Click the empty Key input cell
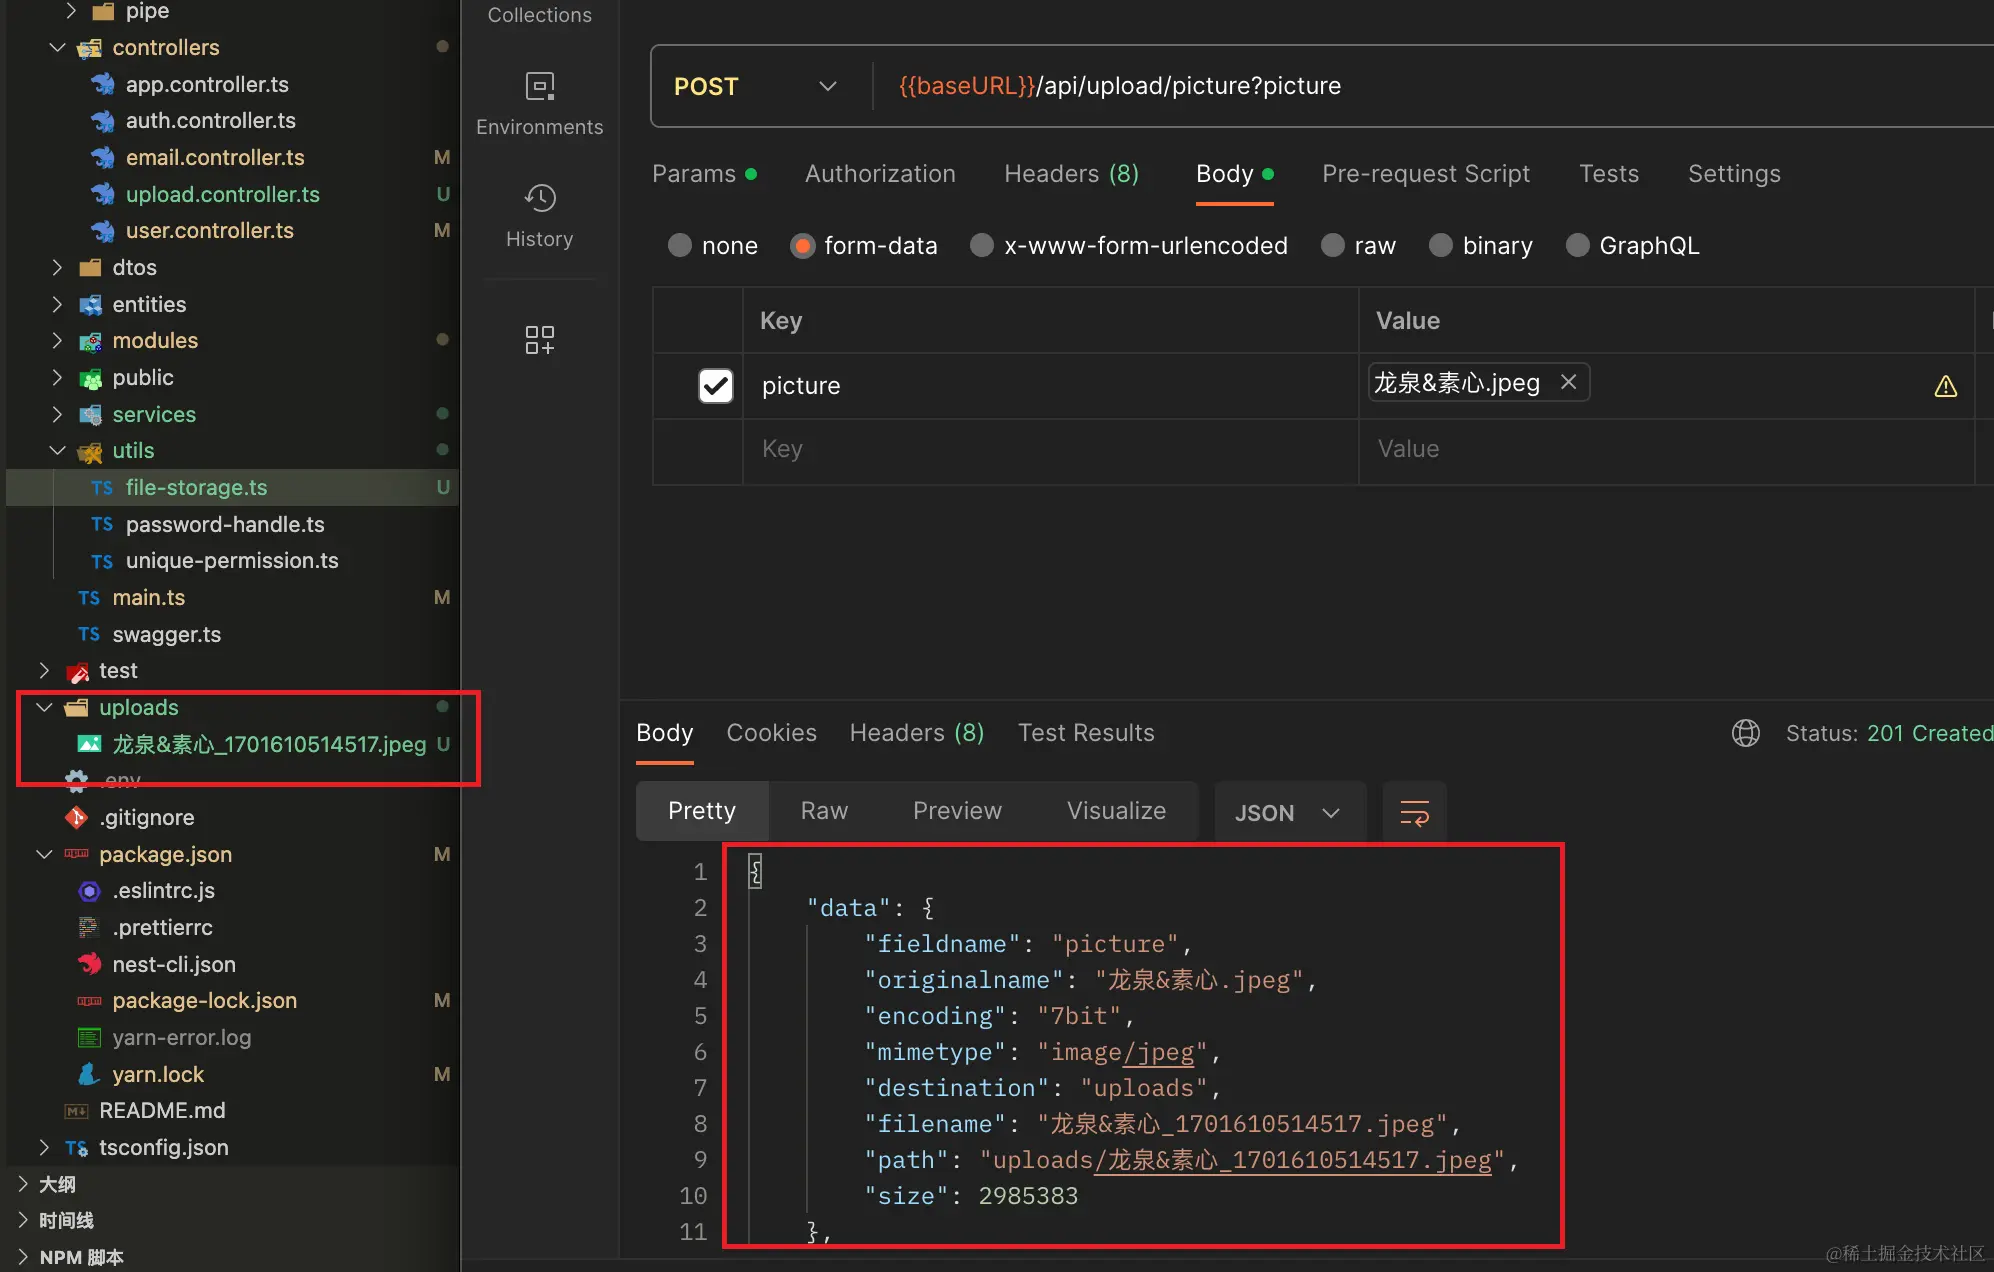 (1050, 450)
